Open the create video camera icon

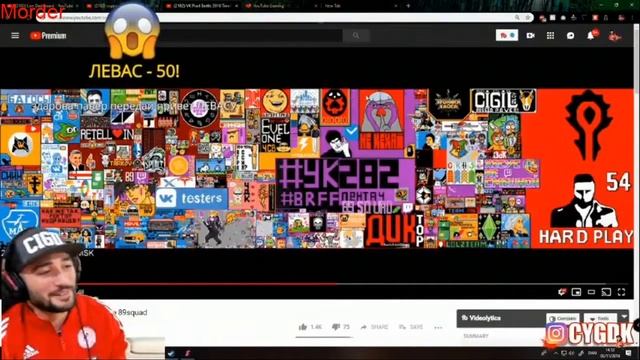tap(530, 36)
